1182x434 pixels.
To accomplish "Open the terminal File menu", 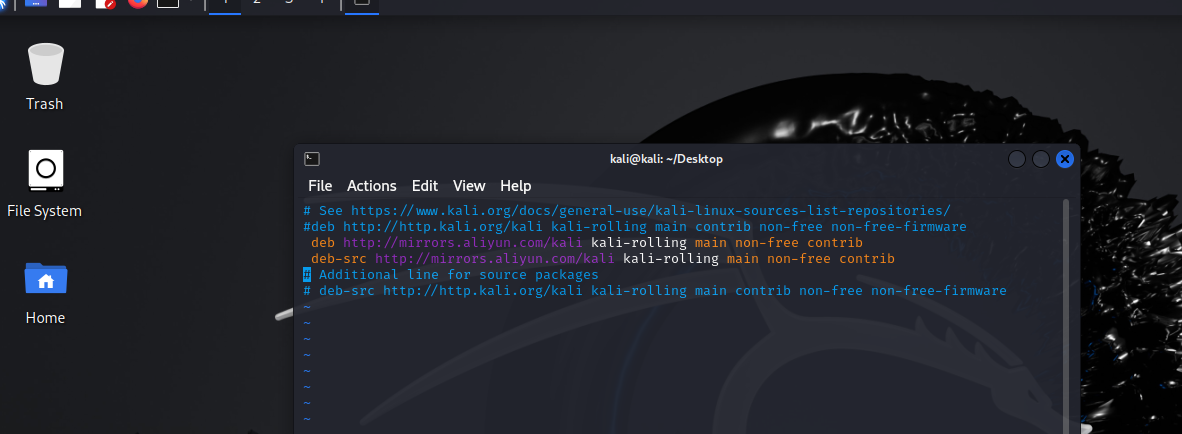I will [x=320, y=186].
